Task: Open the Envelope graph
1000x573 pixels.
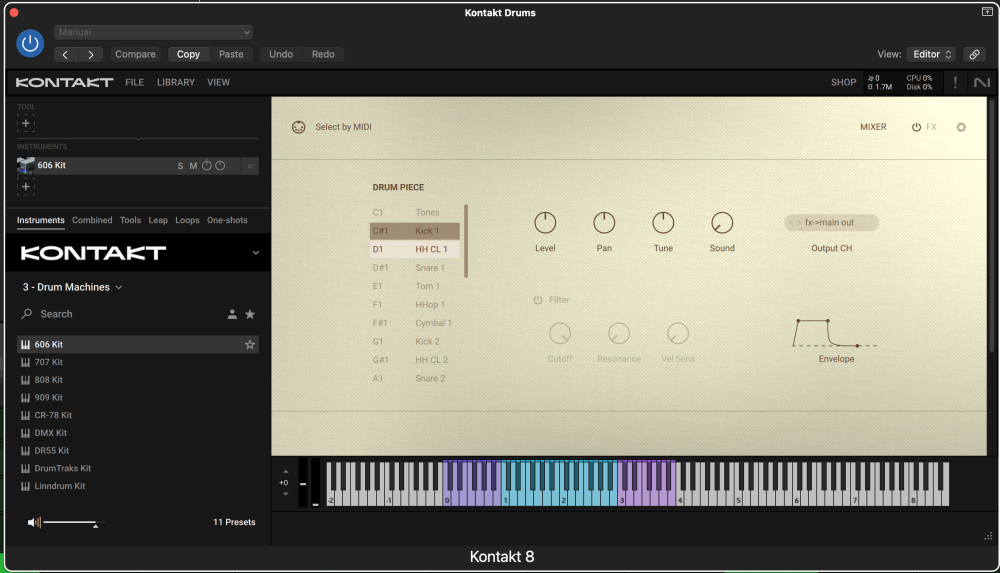Action: pyautogui.click(x=835, y=332)
